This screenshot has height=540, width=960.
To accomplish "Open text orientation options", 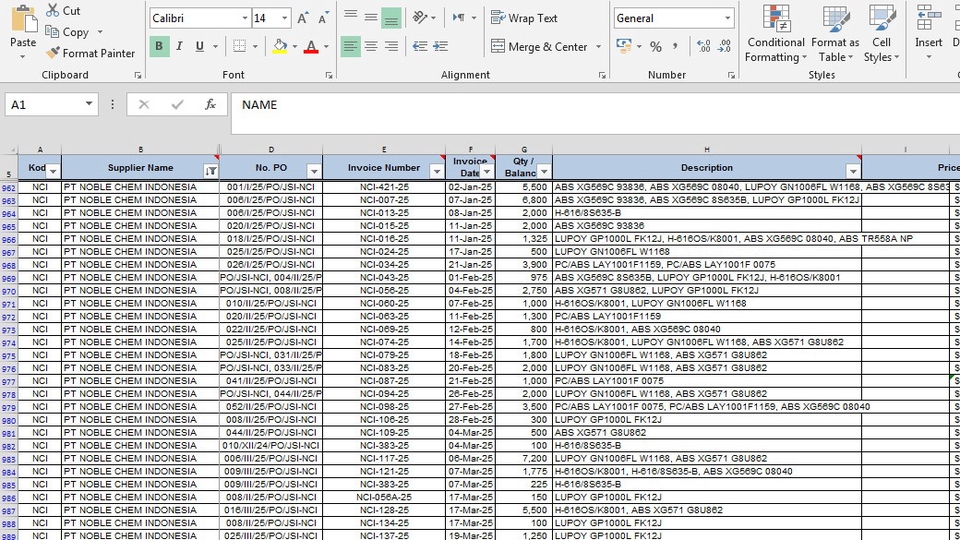I will (424, 18).
